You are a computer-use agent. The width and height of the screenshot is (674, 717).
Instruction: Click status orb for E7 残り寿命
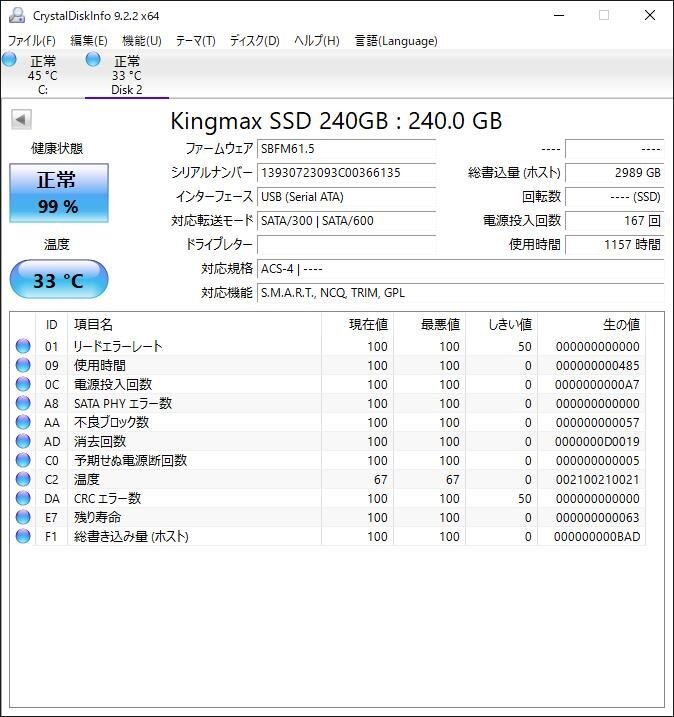pyautogui.click(x=23, y=517)
